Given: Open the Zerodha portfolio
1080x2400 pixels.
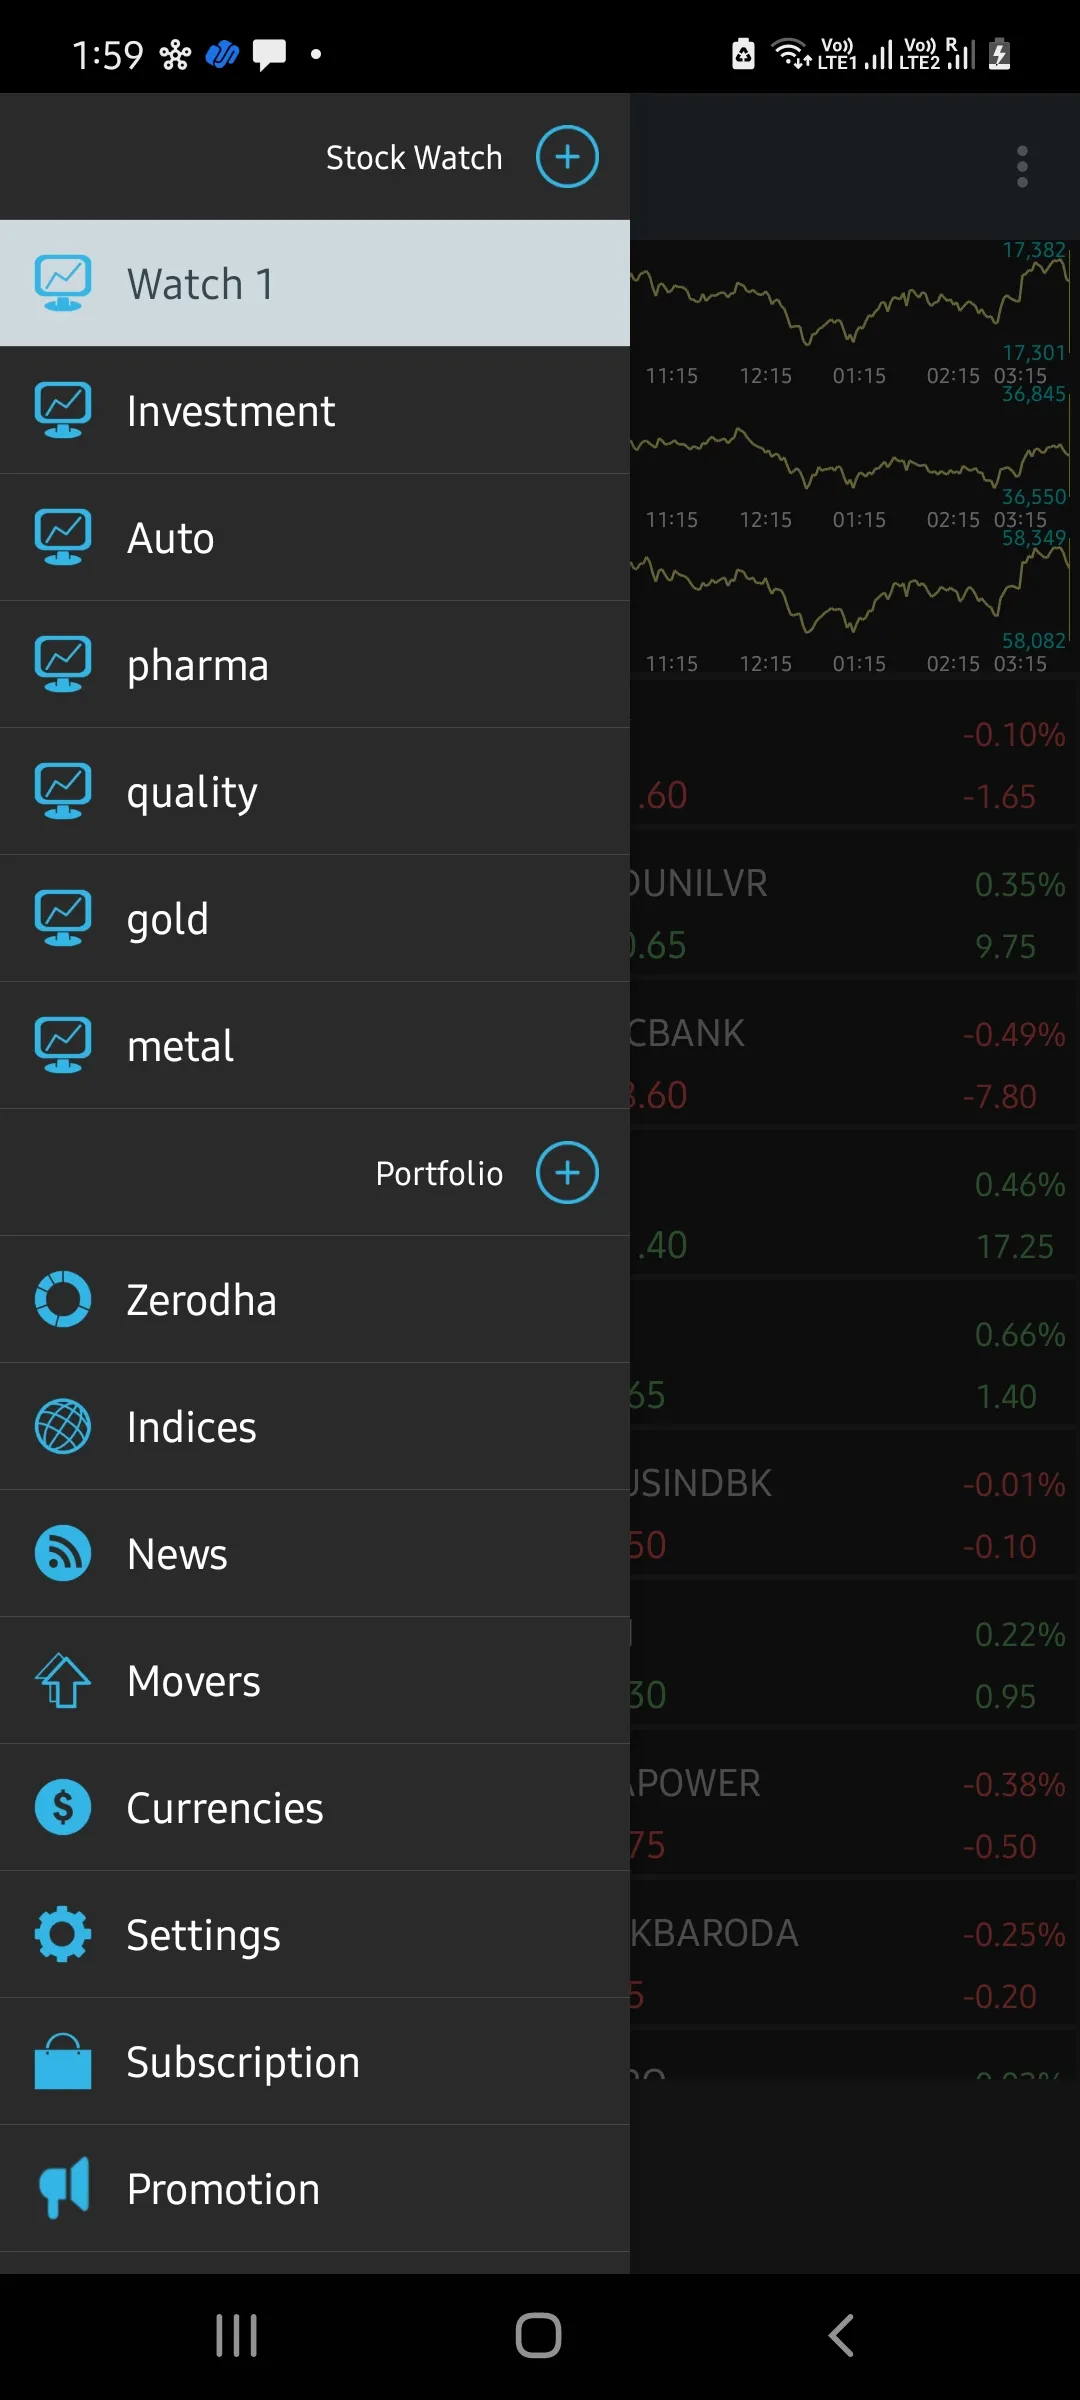Looking at the screenshot, I should 201,1300.
